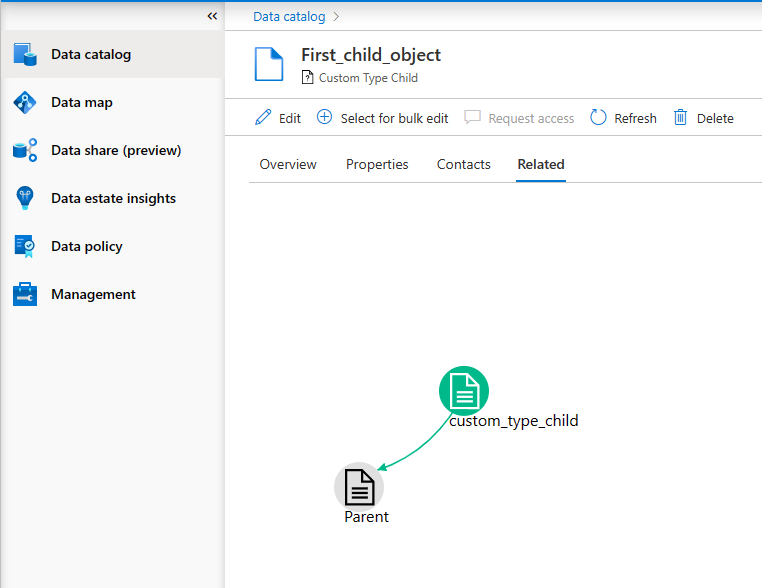The height and width of the screenshot is (588, 762).
Task: Click the Request access button
Action: 520,118
